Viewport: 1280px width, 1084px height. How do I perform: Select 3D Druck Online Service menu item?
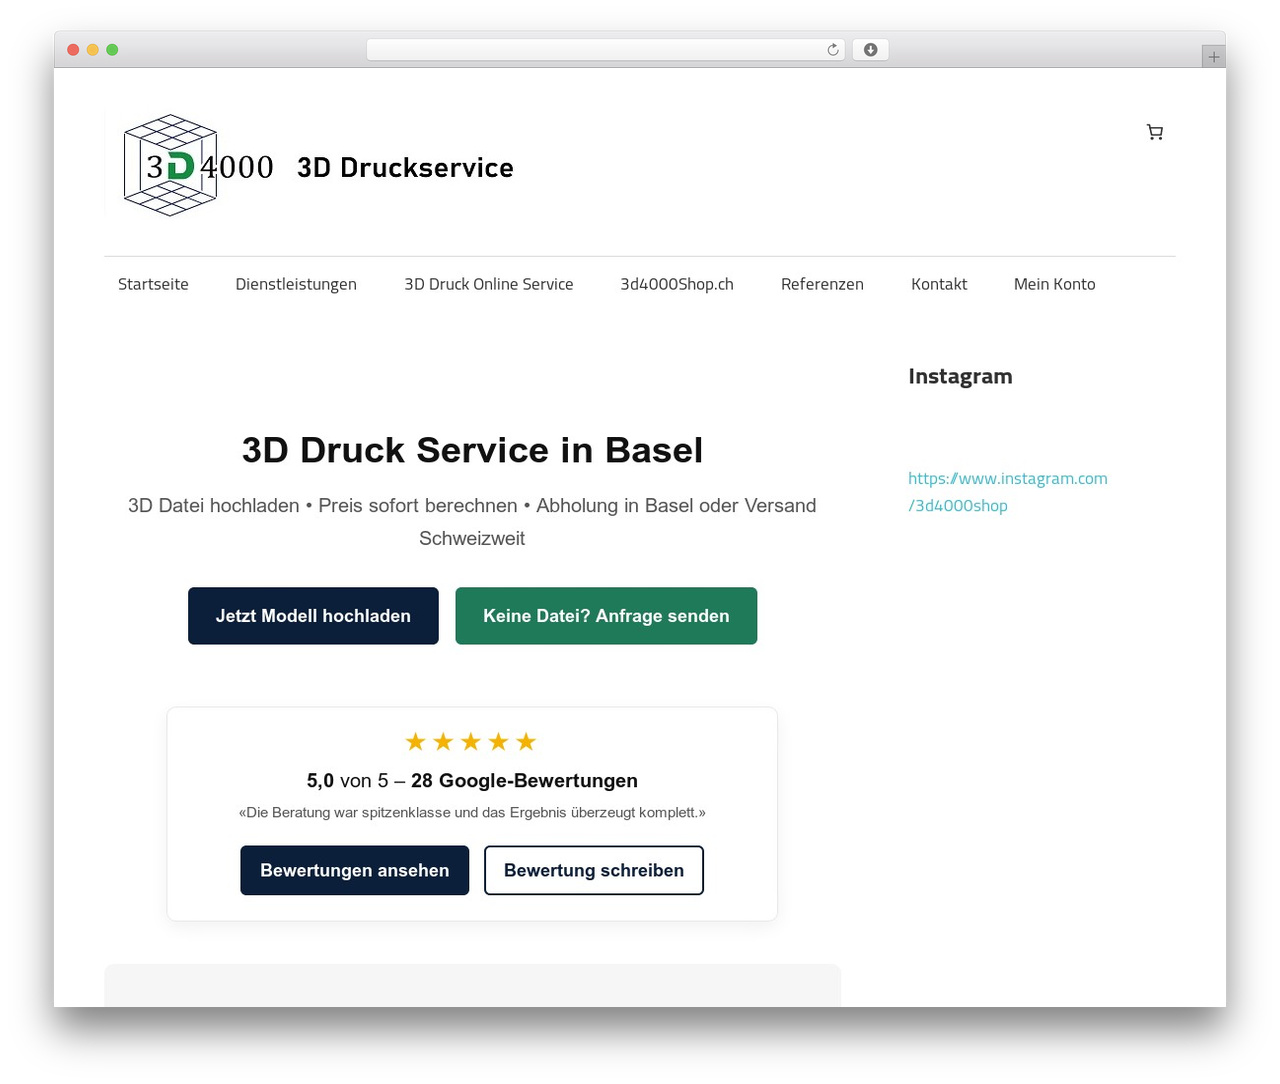[489, 284]
